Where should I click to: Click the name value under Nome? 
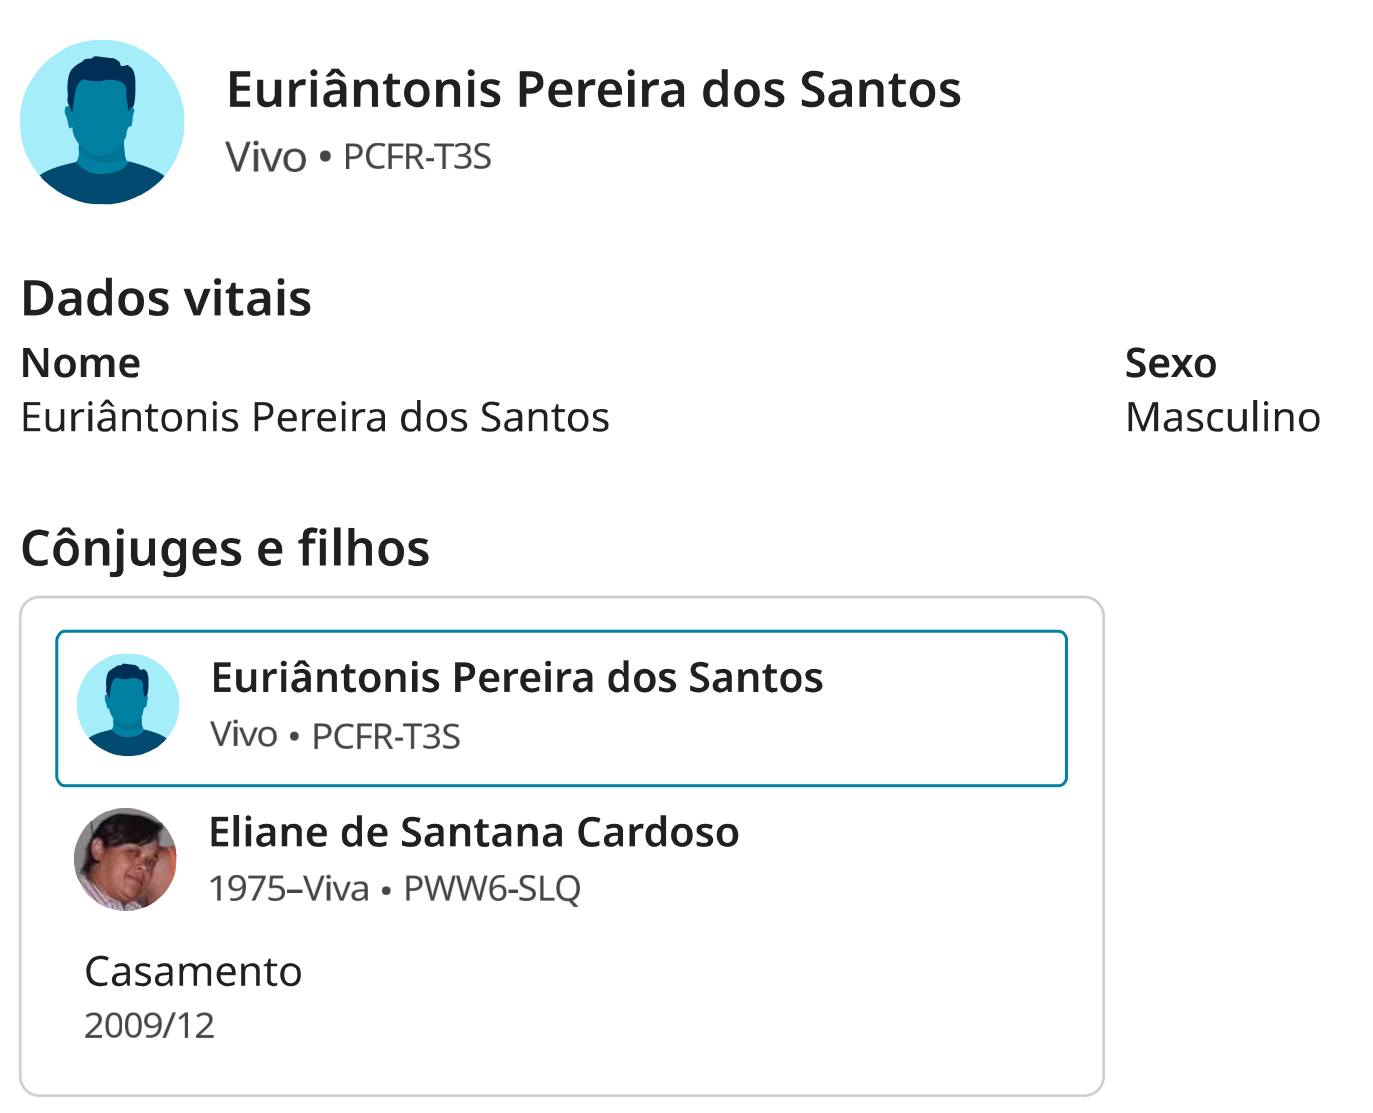point(315,417)
